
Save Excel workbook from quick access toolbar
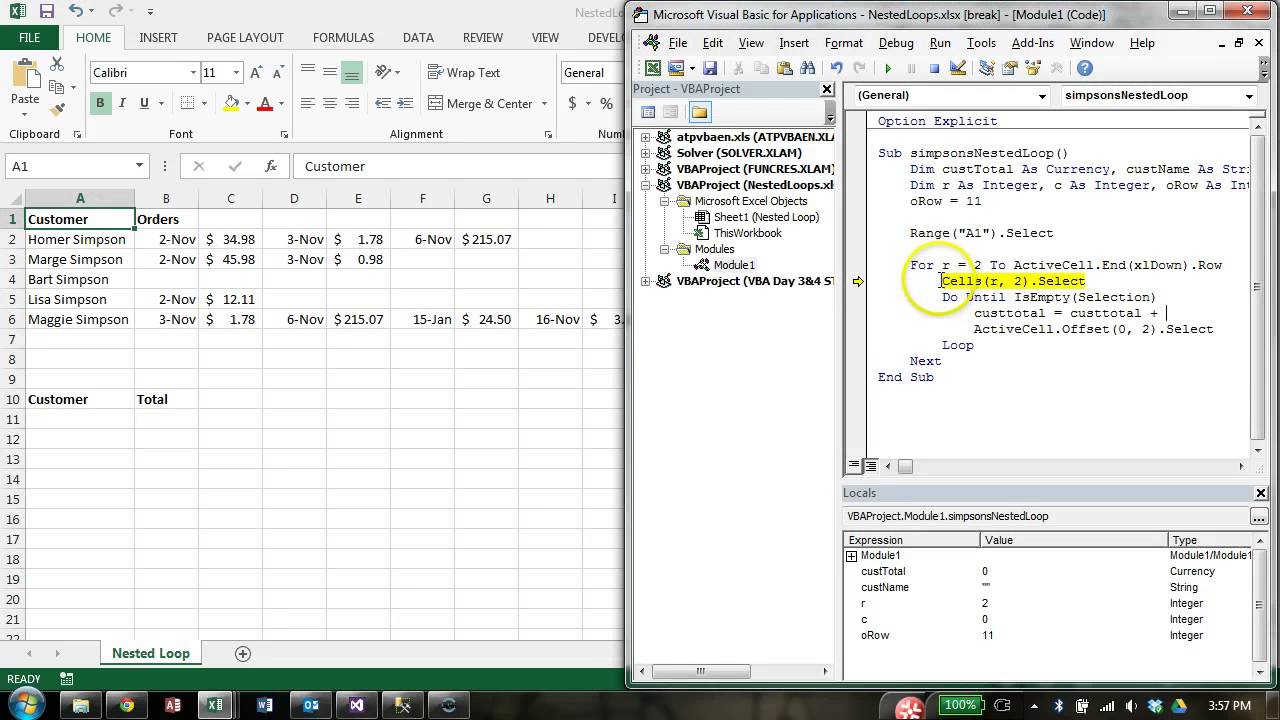click(46, 12)
